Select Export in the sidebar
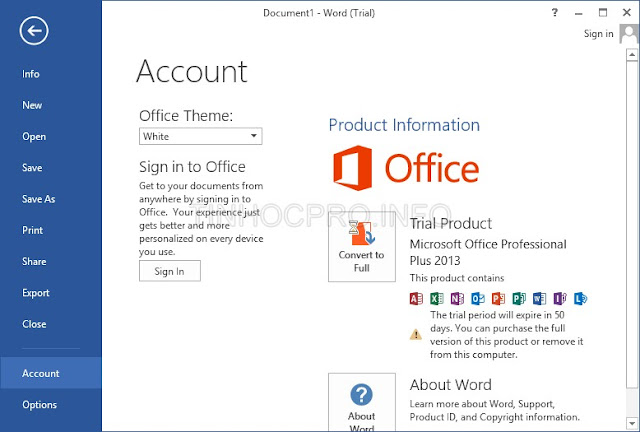This screenshot has width=640, height=432. click(36, 293)
